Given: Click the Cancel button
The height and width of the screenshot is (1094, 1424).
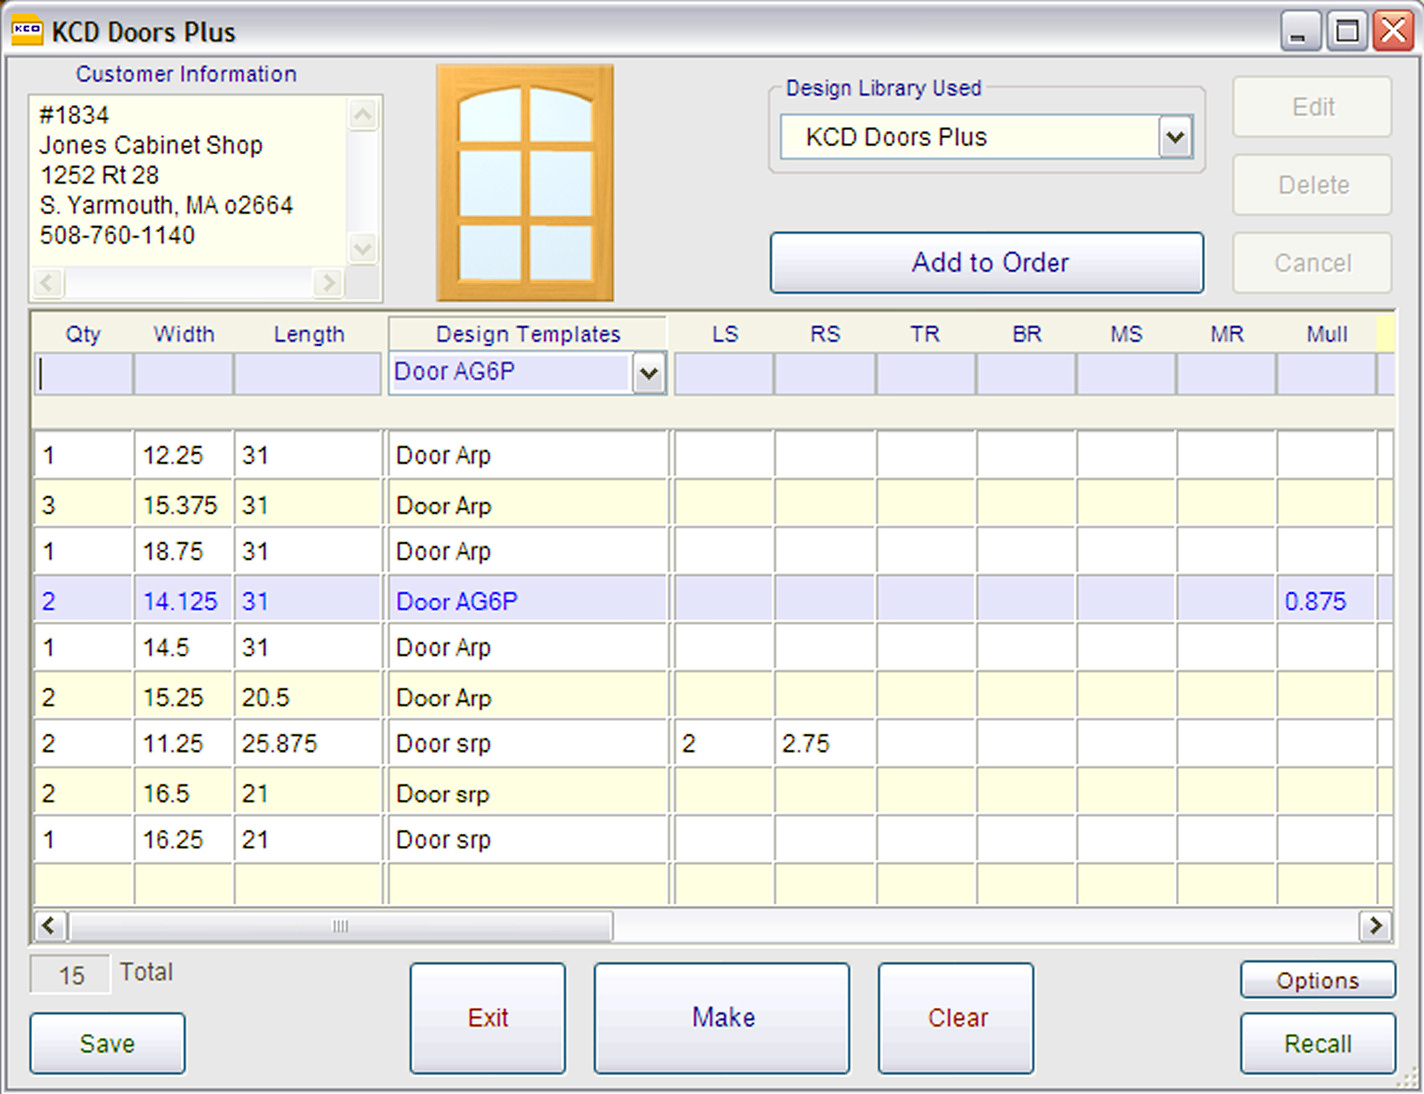Looking at the screenshot, I should pos(1311,263).
